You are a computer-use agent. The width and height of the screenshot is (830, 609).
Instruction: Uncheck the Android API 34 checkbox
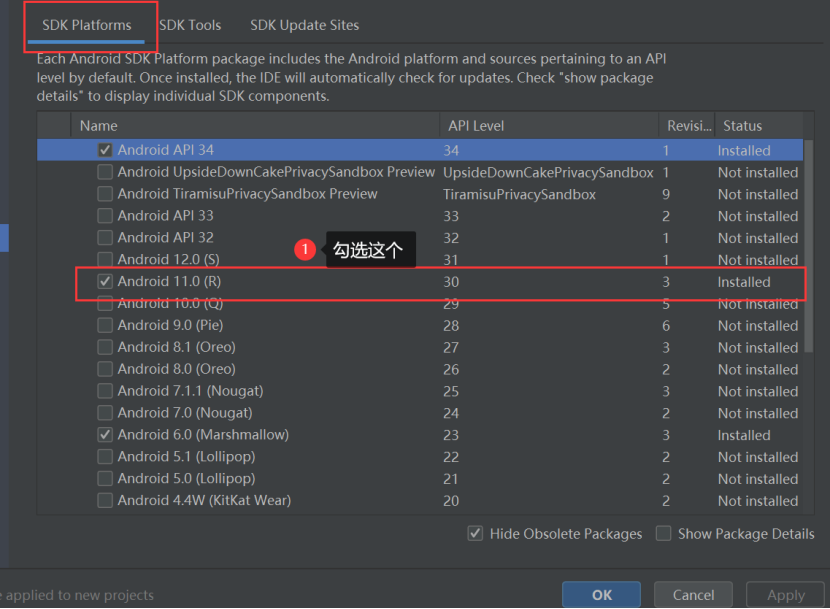105,150
